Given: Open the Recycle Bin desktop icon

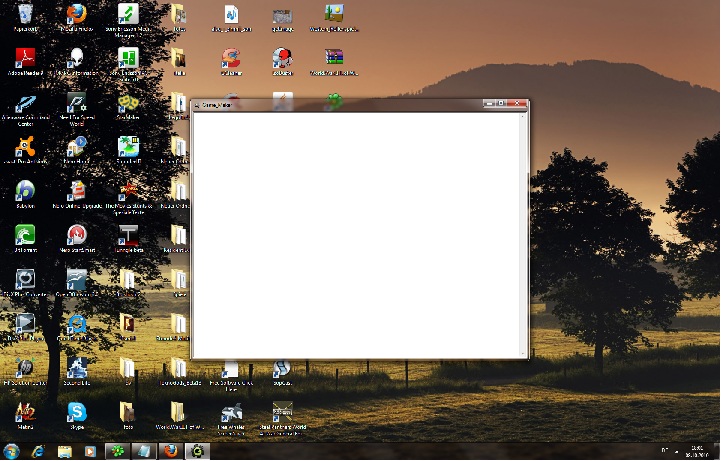Looking at the screenshot, I should [x=24, y=14].
